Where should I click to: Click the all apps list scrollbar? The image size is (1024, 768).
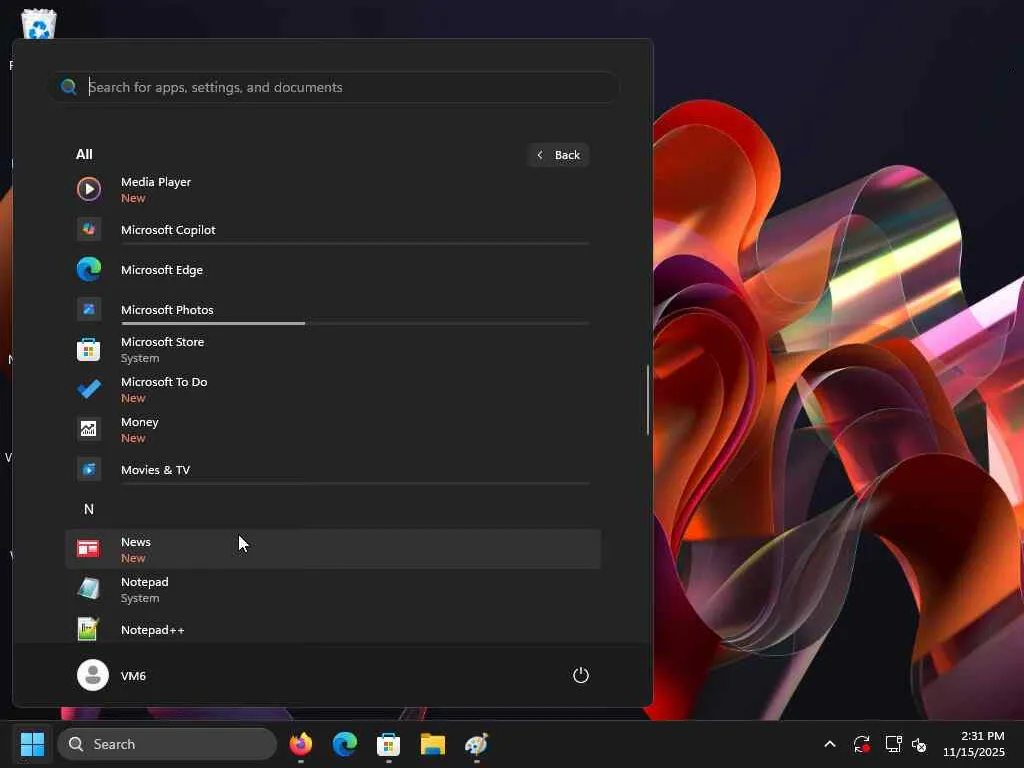tap(648, 400)
